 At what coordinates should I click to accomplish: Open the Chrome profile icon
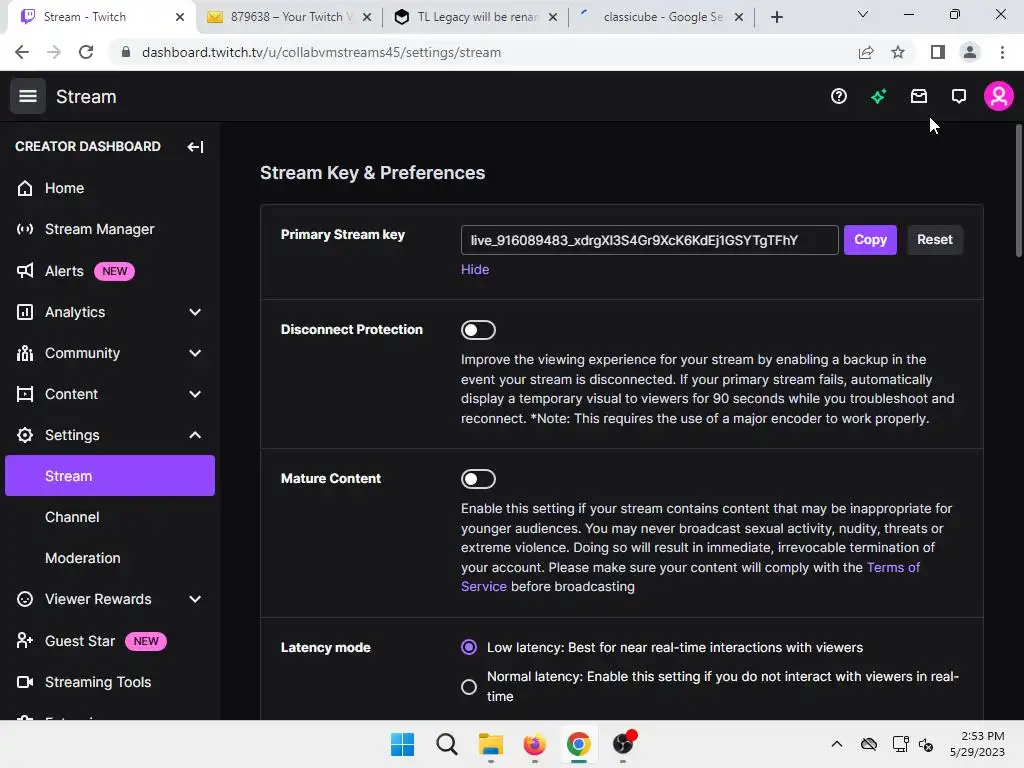(970, 52)
